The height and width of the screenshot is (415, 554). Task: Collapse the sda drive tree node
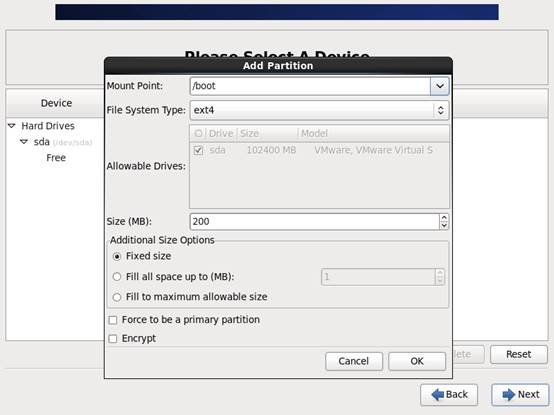click(24, 142)
